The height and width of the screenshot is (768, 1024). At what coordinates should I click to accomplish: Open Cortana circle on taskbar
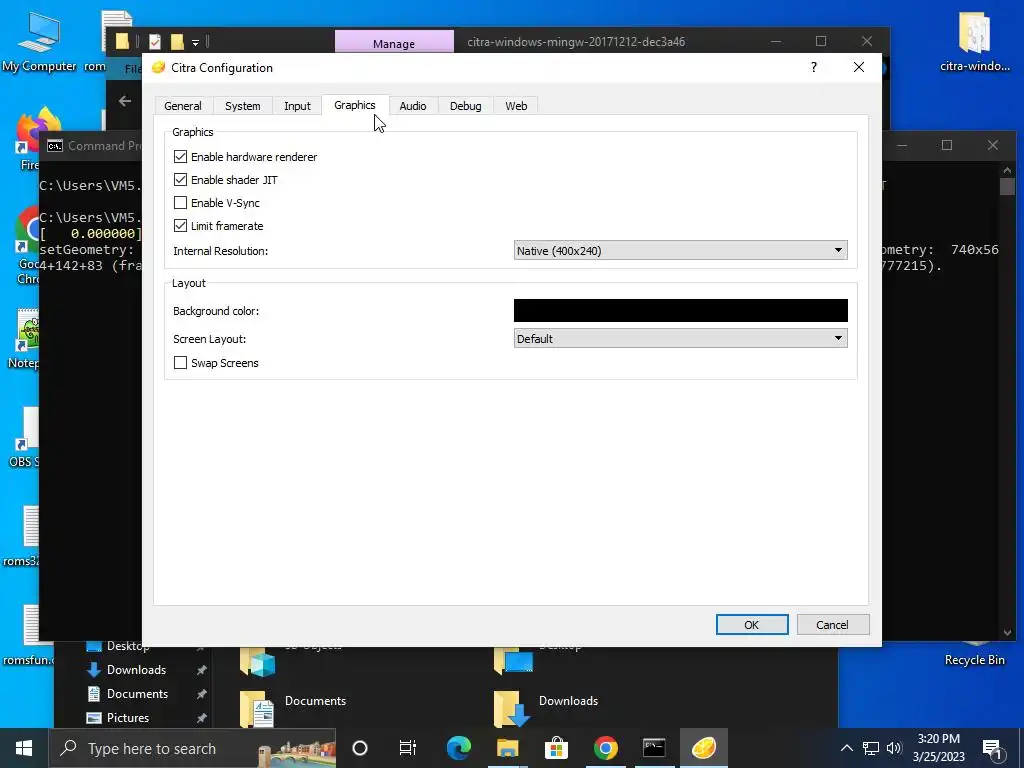coord(360,748)
